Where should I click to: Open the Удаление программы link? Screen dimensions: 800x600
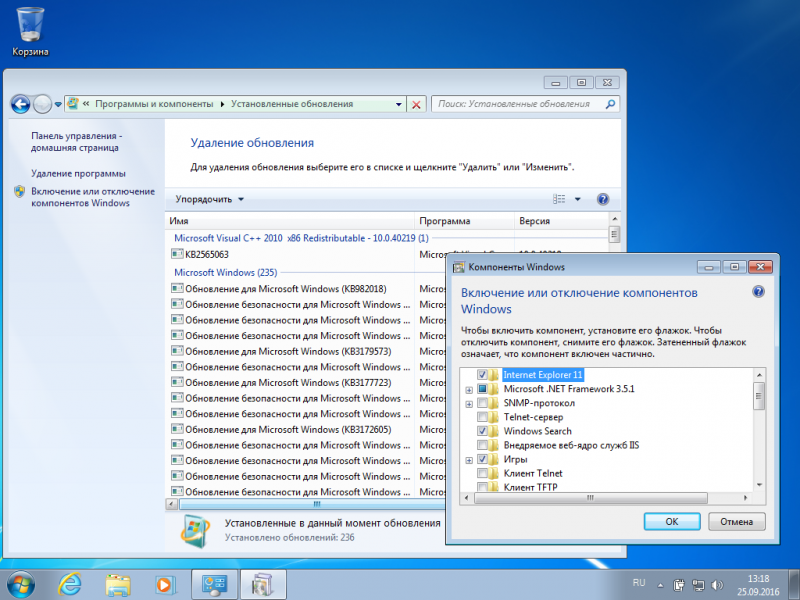[78, 173]
